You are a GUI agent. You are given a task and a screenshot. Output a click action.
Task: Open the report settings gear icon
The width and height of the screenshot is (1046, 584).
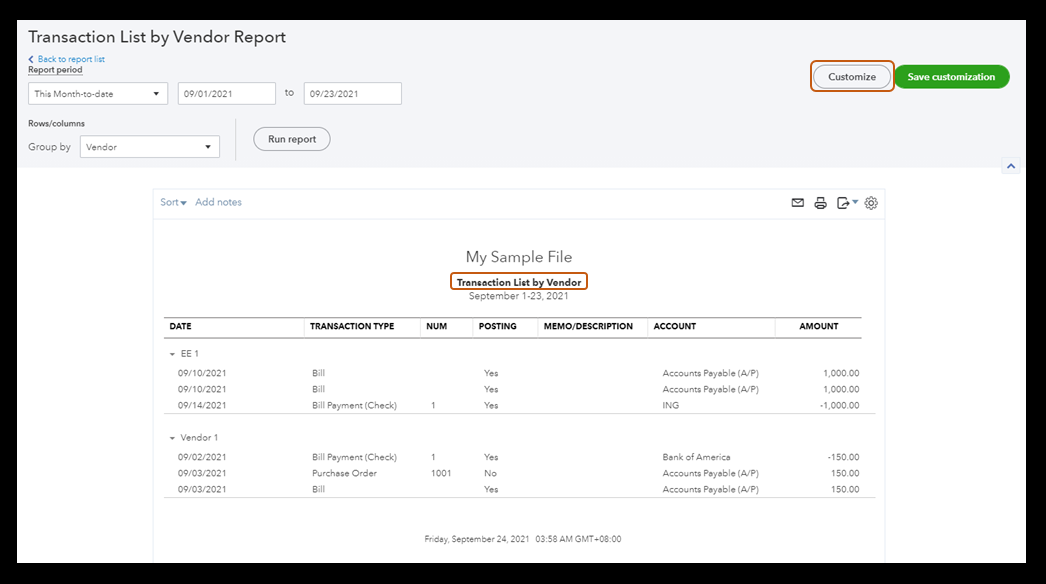coord(871,203)
